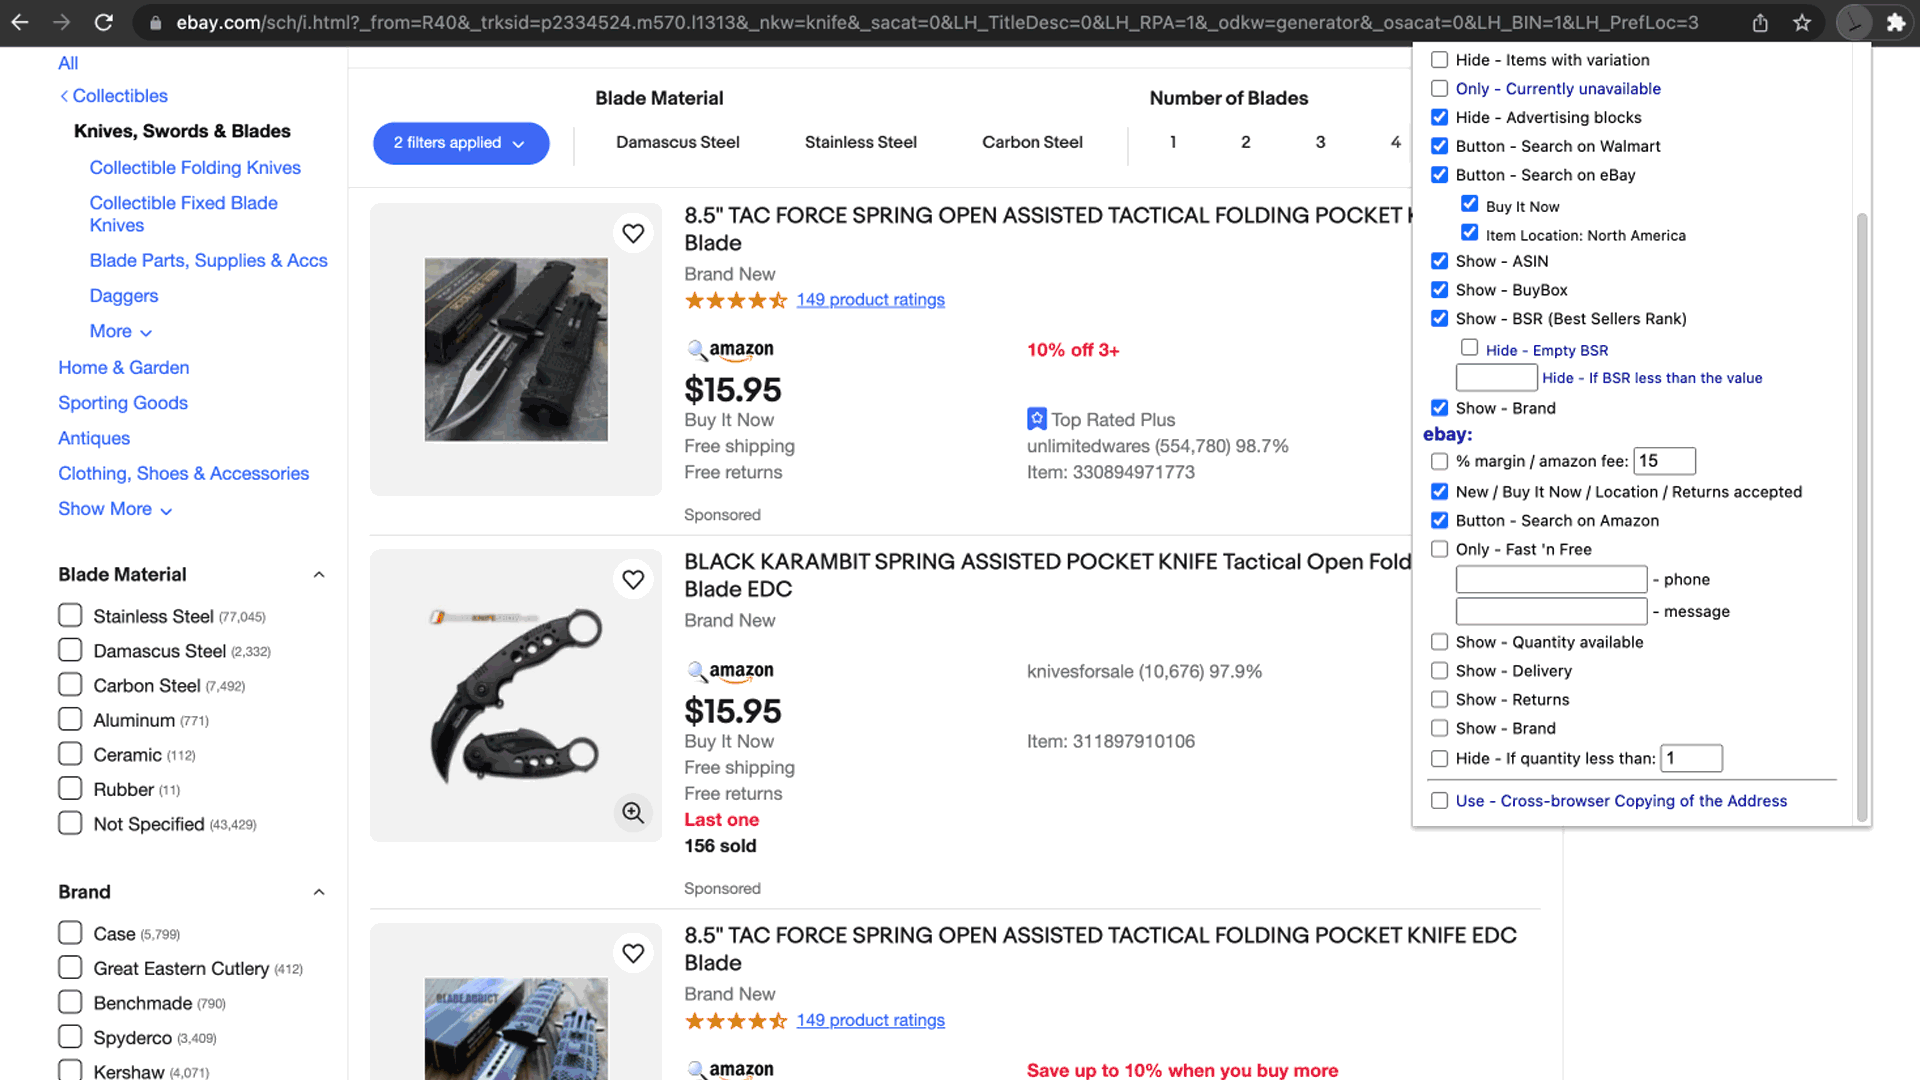Go back with the browser back arrow
This screenshot has width=1920, height=1080.
coord(20,22)
